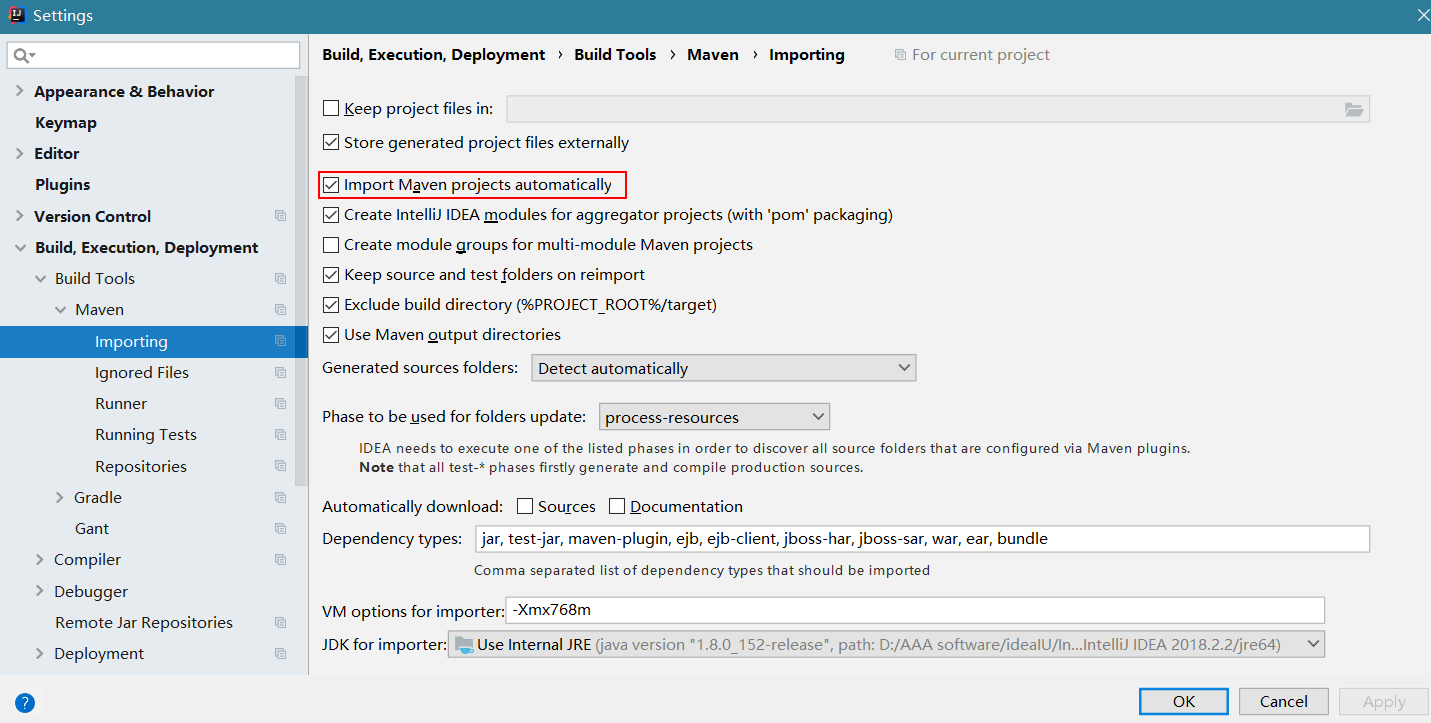Viewport: 1431px width, 723px height.
Task: Click the folder browse icon for project files
Action: pyautogui.click(x=1354, y=110)
